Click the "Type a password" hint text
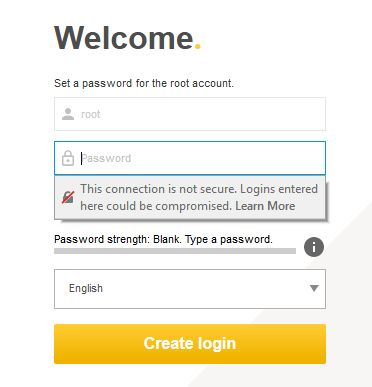 coord(229,239)
